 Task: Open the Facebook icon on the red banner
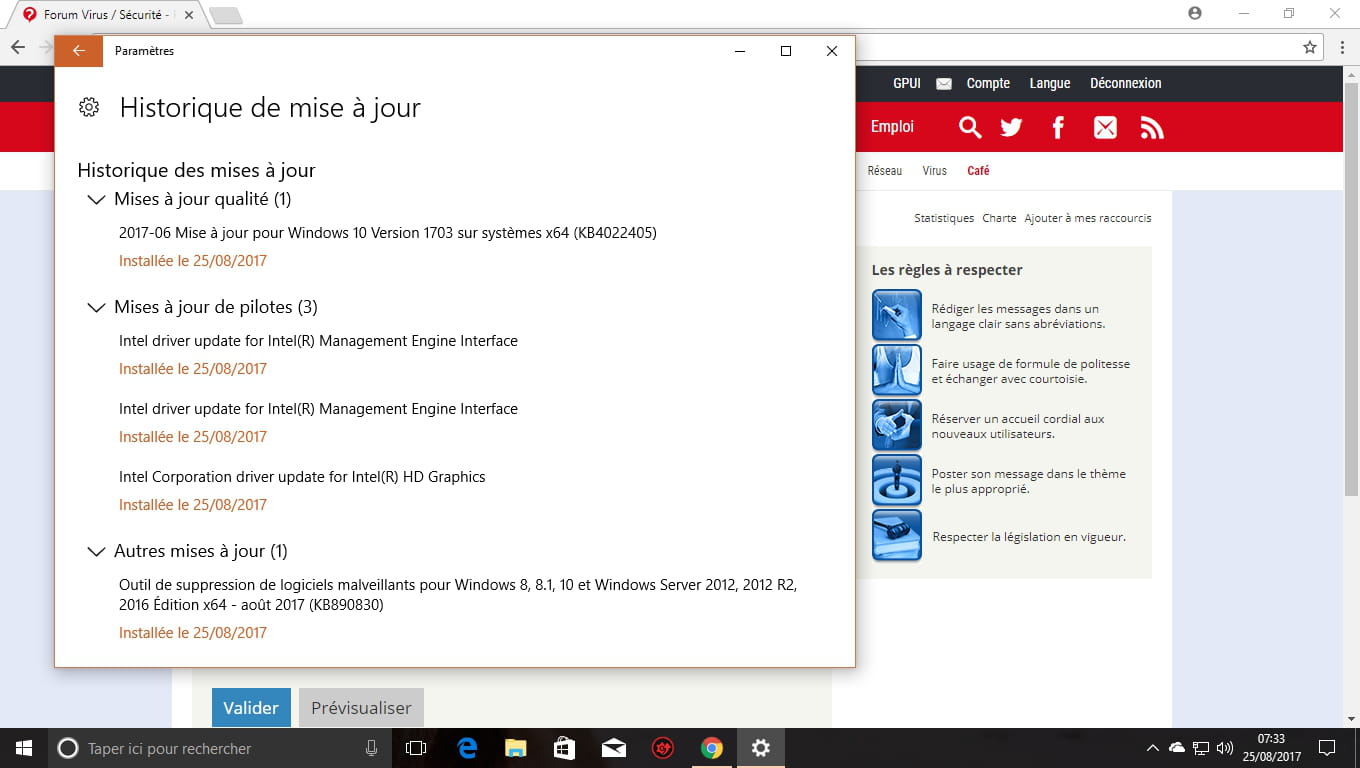click(x=1058, y=127)
